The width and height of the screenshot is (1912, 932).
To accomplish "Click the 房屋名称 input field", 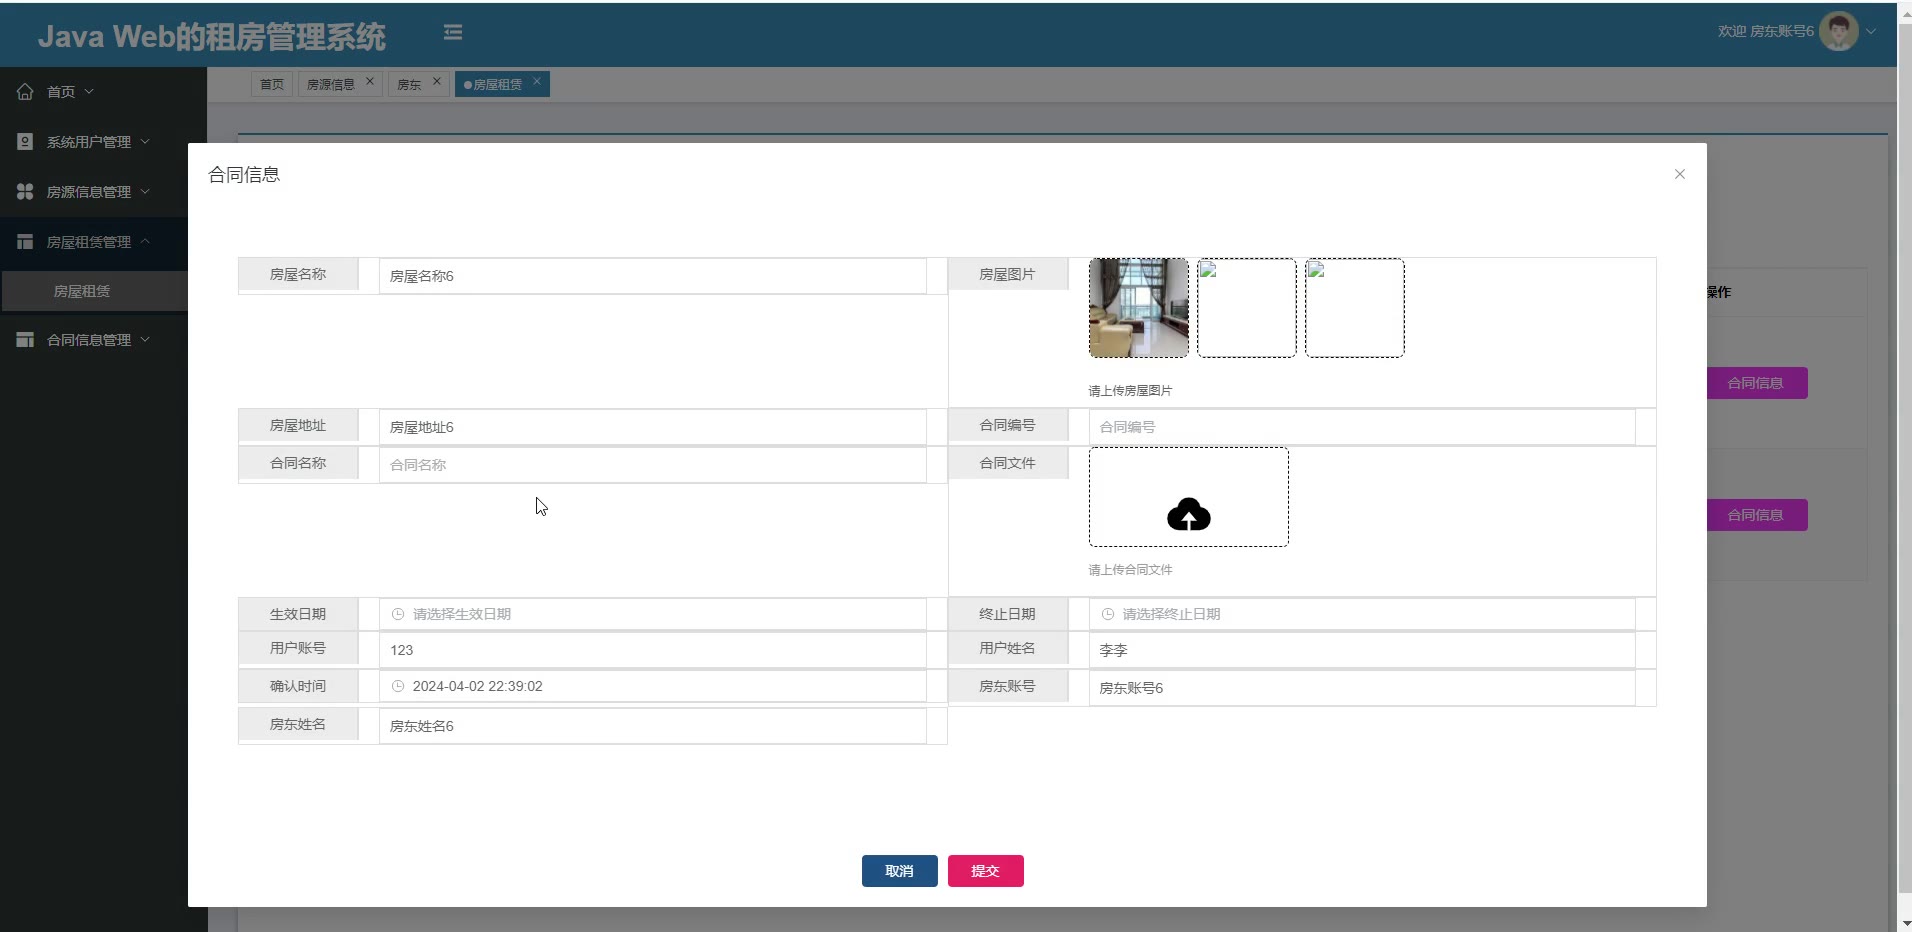I will pos(652,276).
